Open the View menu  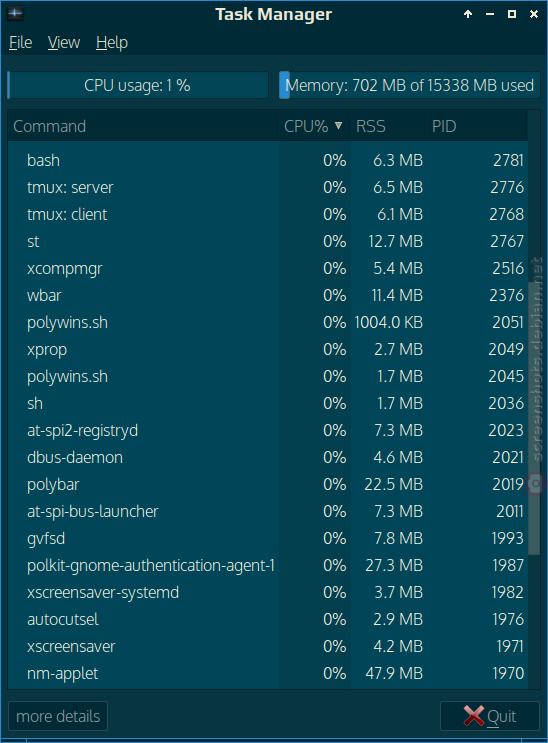click(64, 43)
